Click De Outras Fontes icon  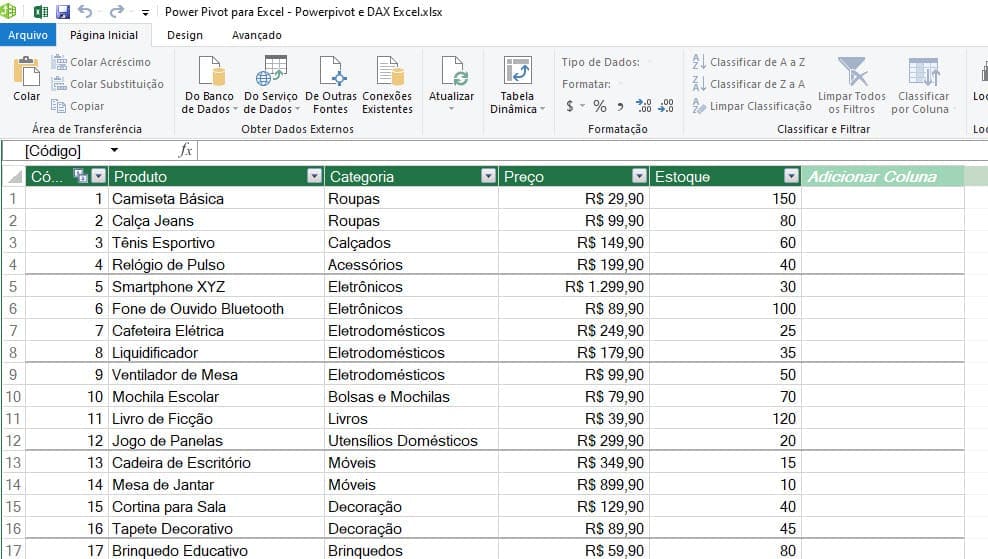[331, 74]
